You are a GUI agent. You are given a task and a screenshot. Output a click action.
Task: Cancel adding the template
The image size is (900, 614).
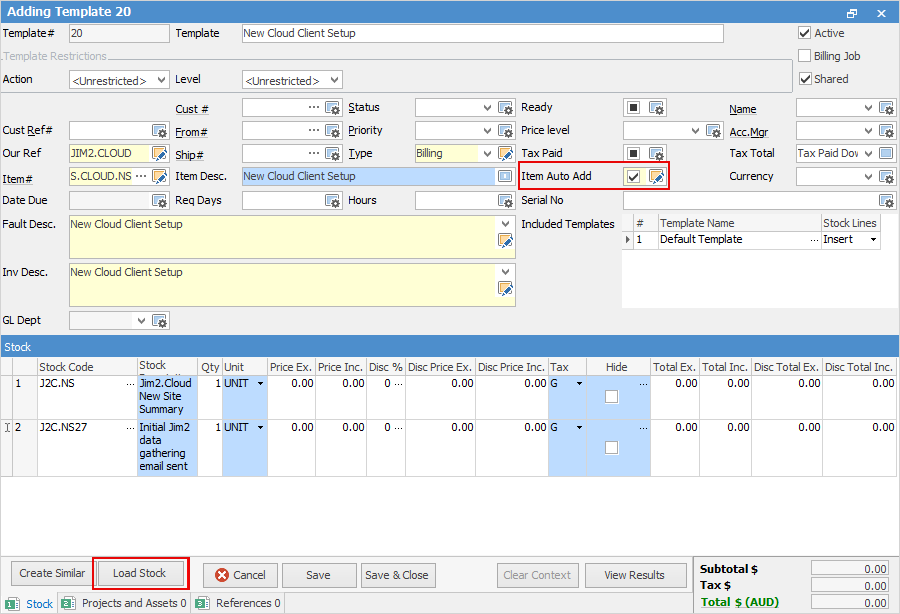point(240,575)
